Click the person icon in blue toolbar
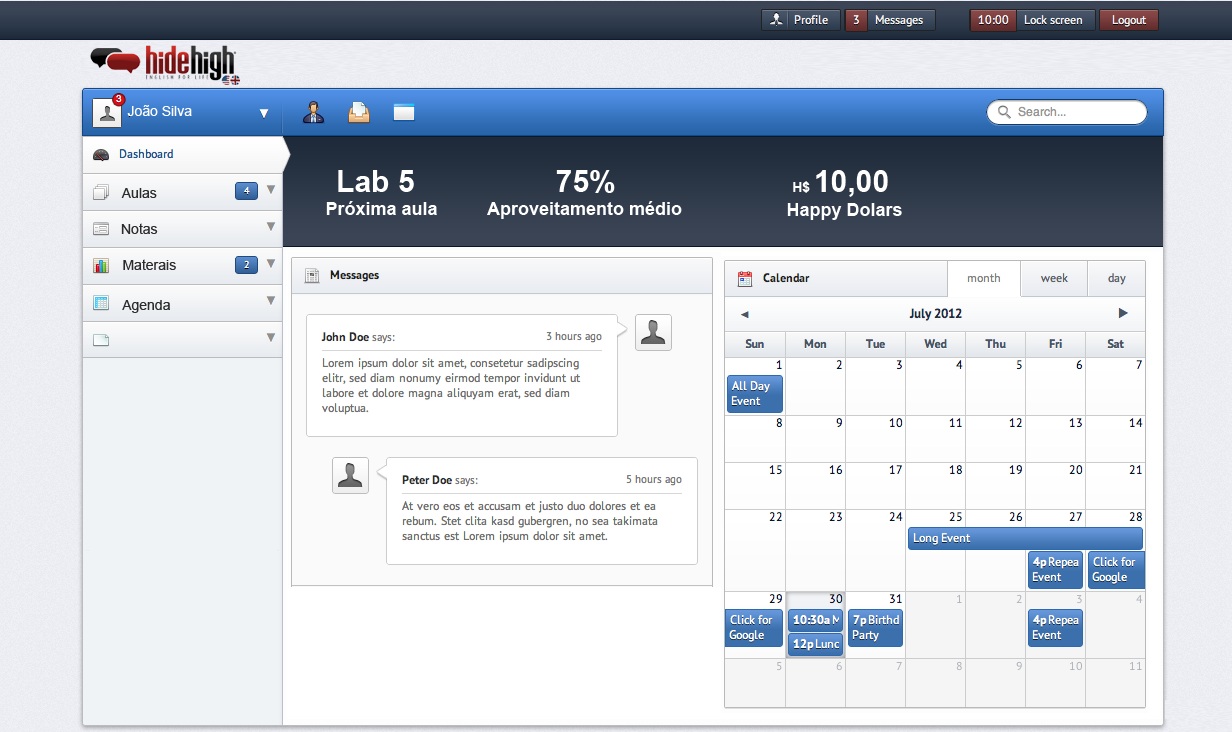The height and width of the screenshot is (732, 1232). coord(314,112)
